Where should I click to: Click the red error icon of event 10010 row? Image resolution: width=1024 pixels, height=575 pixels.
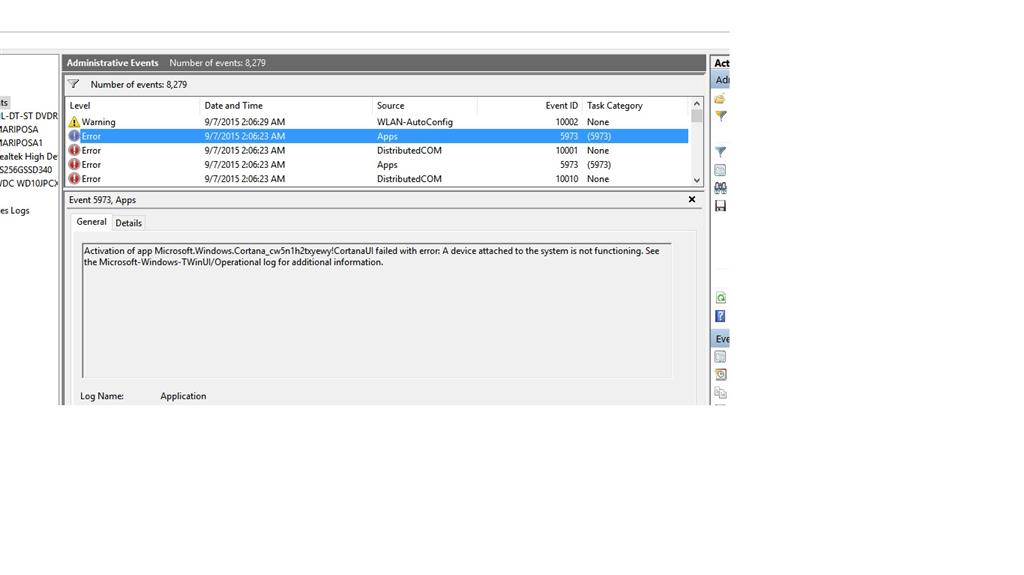pos(74,178)
